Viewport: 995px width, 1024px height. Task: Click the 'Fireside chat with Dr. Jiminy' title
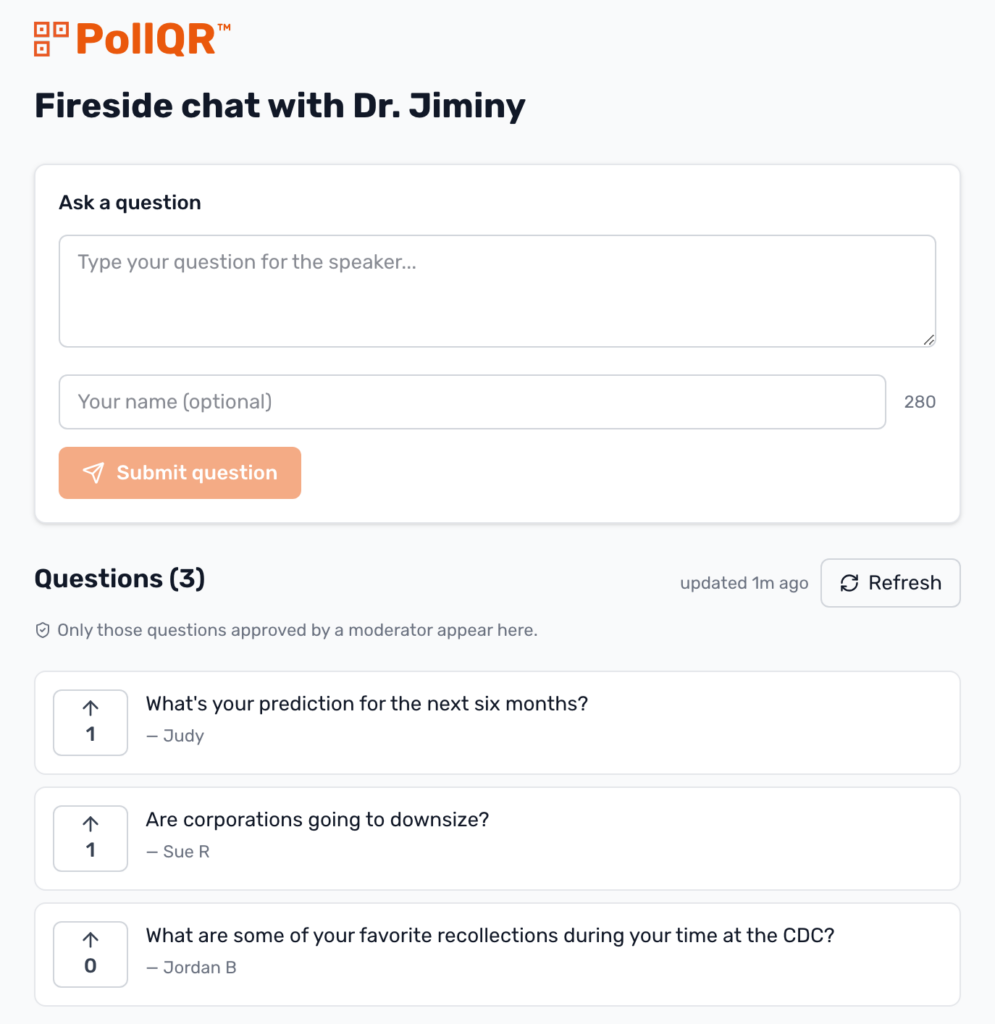pyautogui.click(x=279, y=105)
